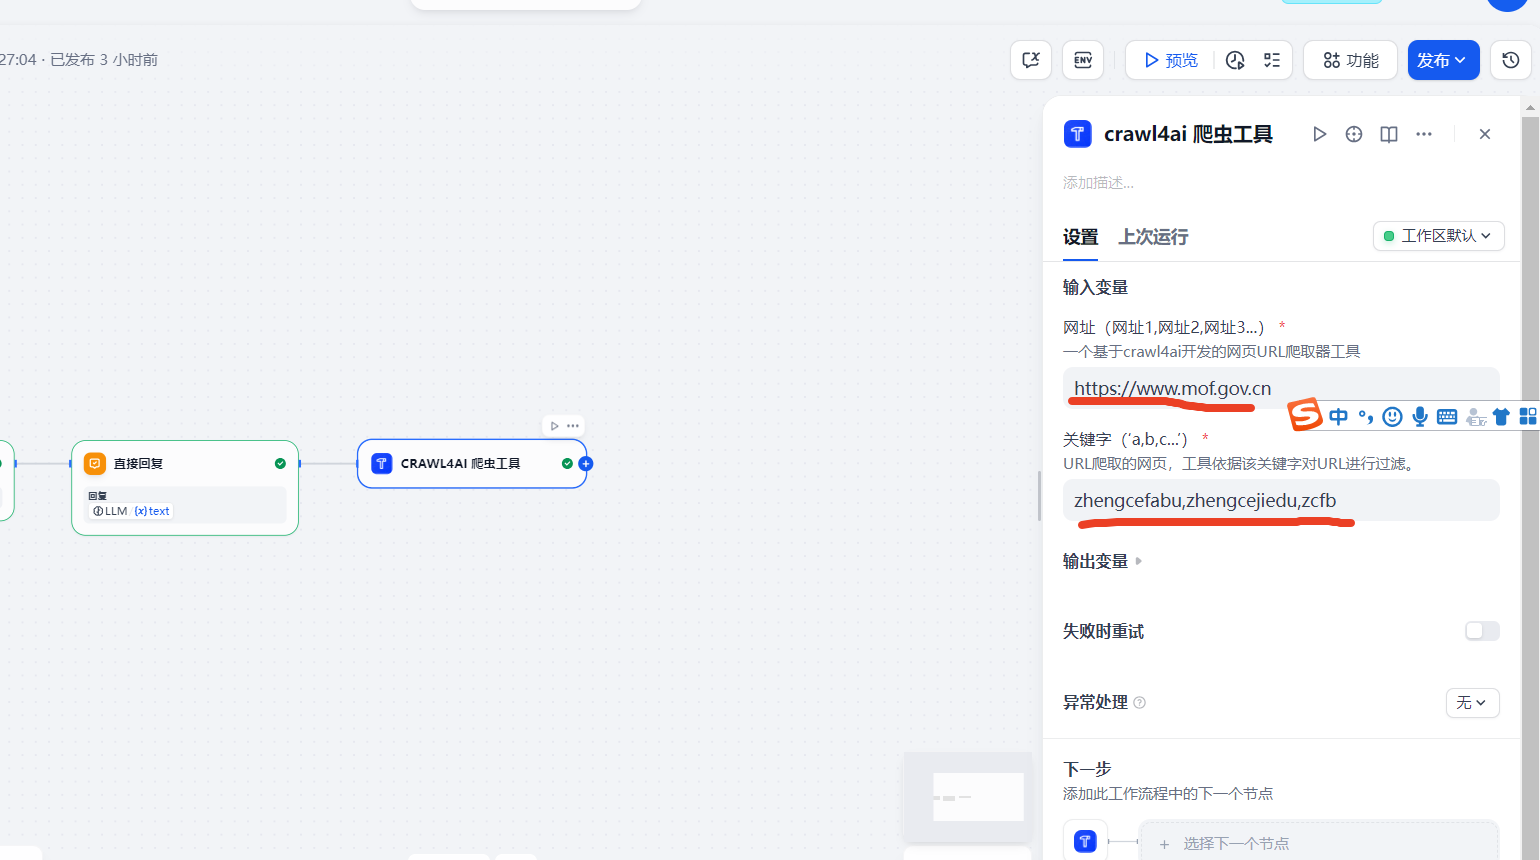The width and height of the screenshot is (1540, 860).
Task: Select the 直接回复 node on canvas
Action: 185,487
